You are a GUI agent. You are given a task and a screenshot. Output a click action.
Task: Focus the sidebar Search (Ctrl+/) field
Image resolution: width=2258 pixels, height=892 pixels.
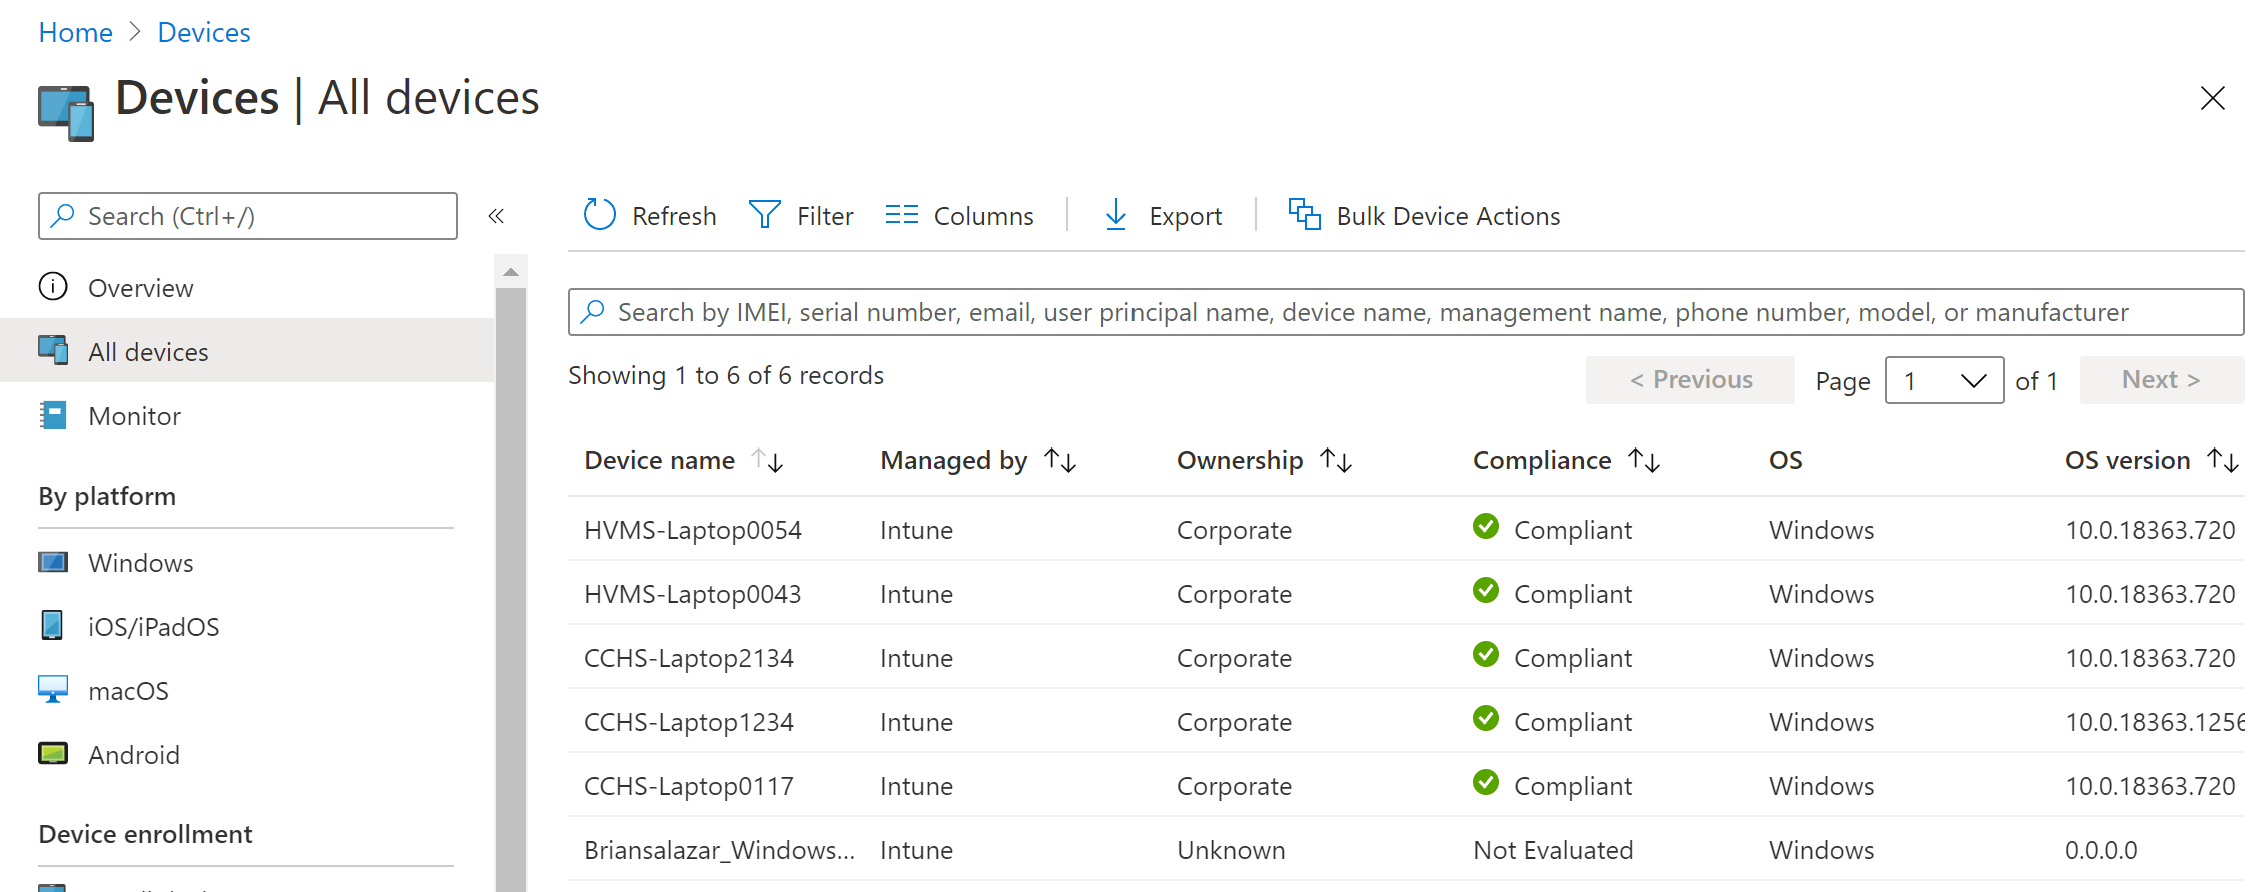(x=248, y=216)
